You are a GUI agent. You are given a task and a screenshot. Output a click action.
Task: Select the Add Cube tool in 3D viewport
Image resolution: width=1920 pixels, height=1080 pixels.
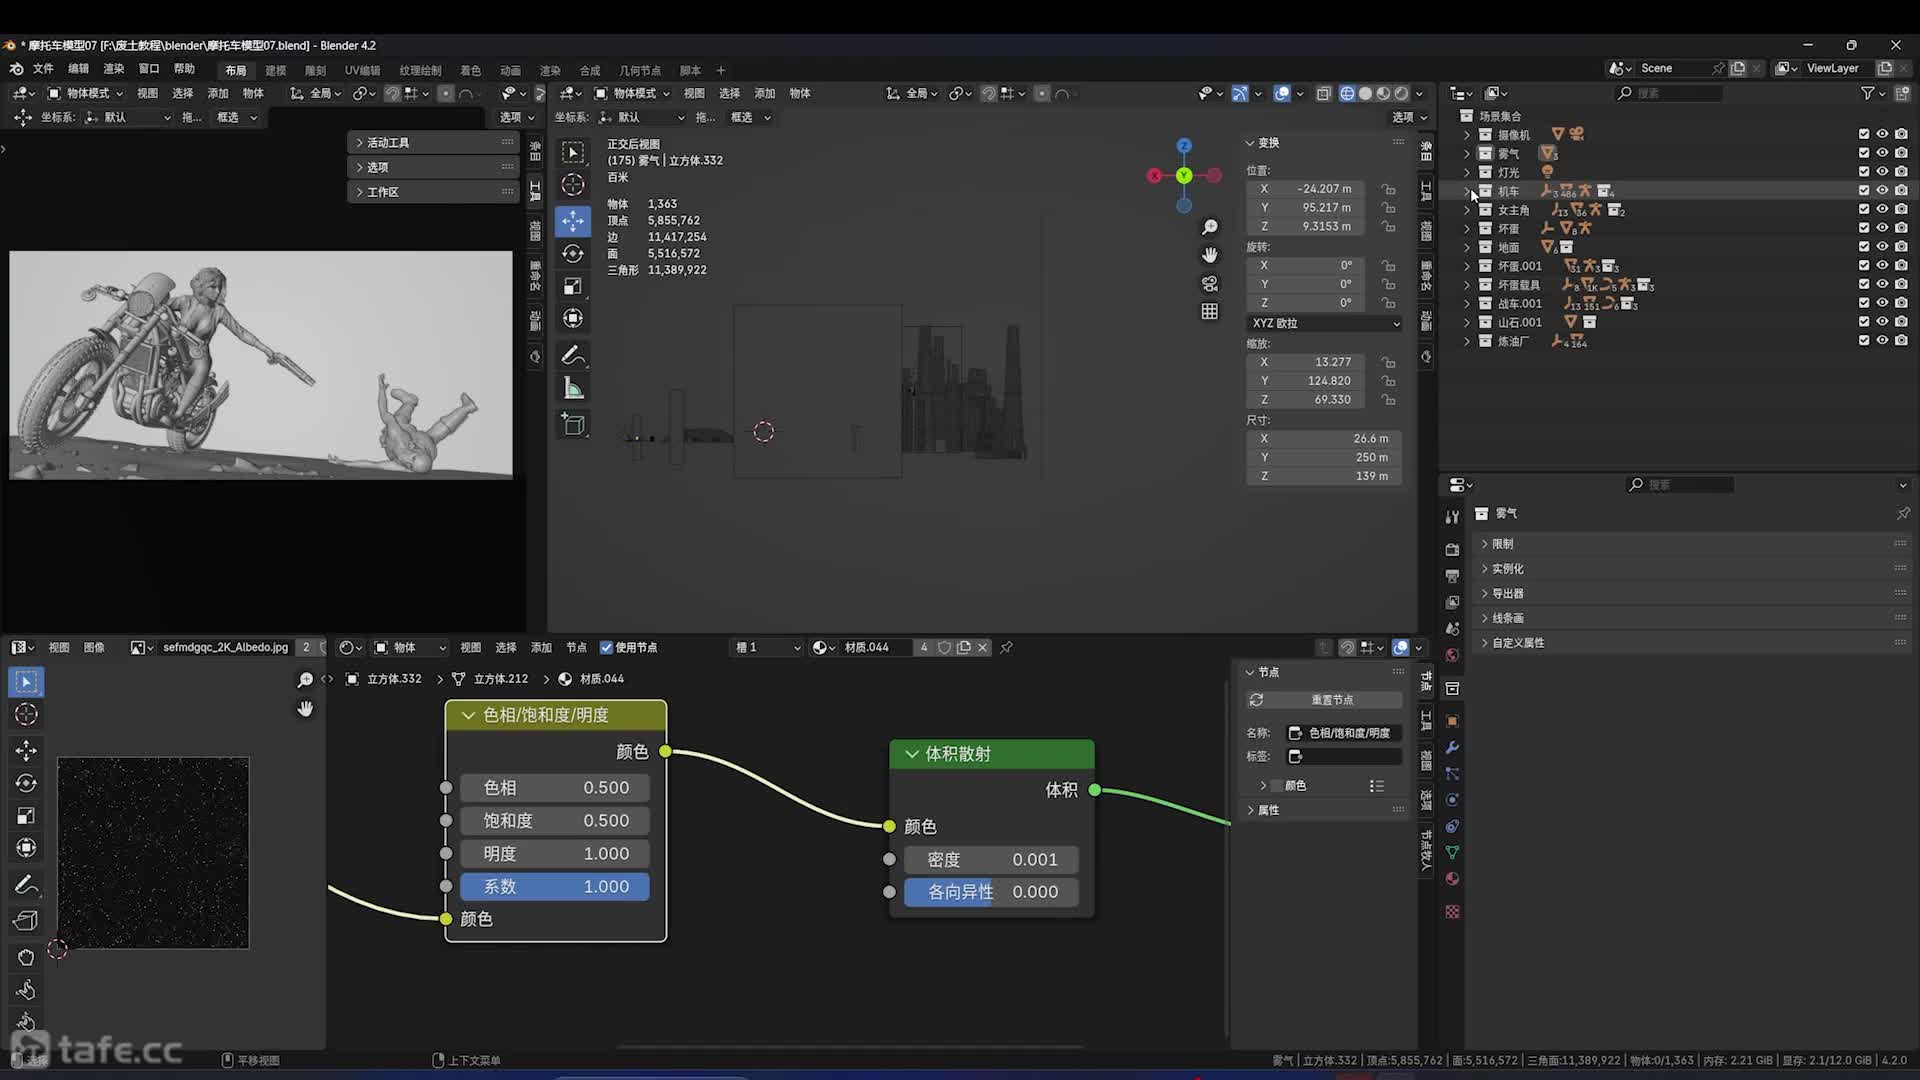[573, 425]
